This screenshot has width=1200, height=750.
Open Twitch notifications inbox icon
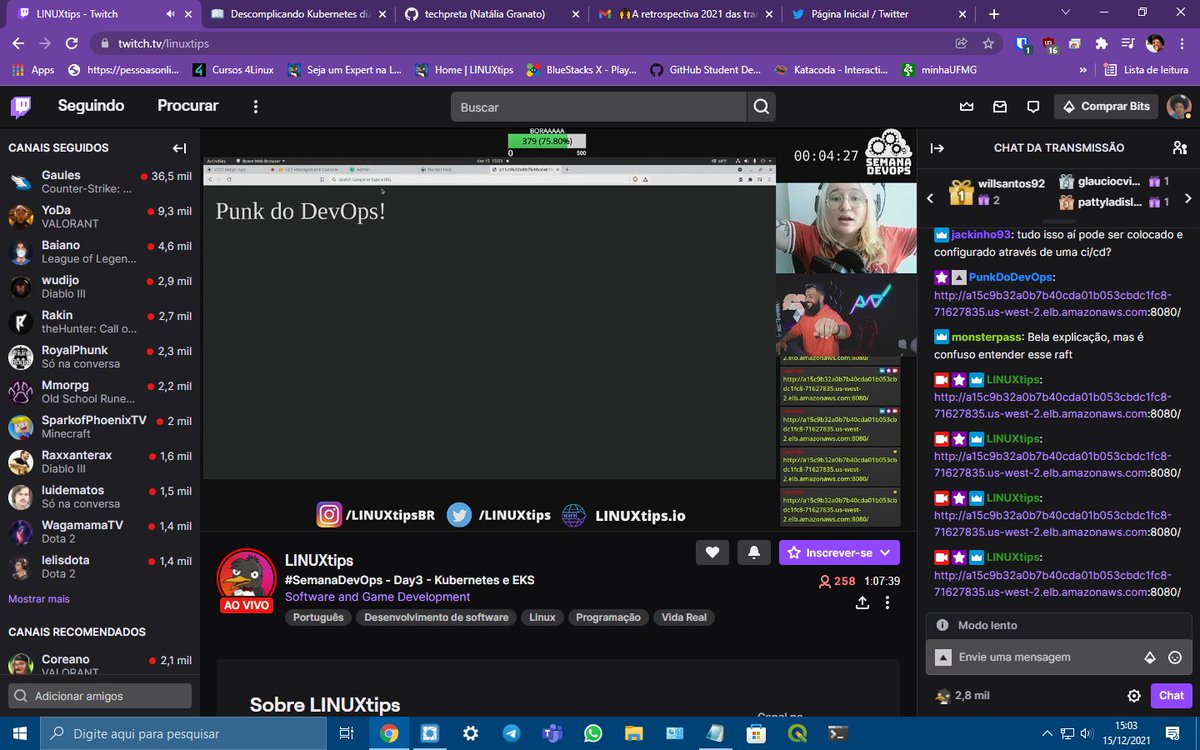(1000, 106)
